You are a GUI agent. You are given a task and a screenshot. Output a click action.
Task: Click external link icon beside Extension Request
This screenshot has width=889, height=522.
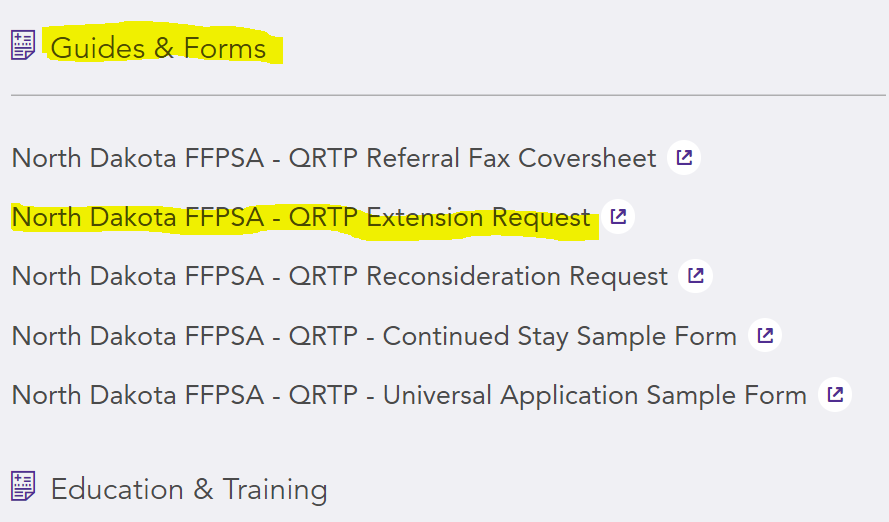click(619, 217)
